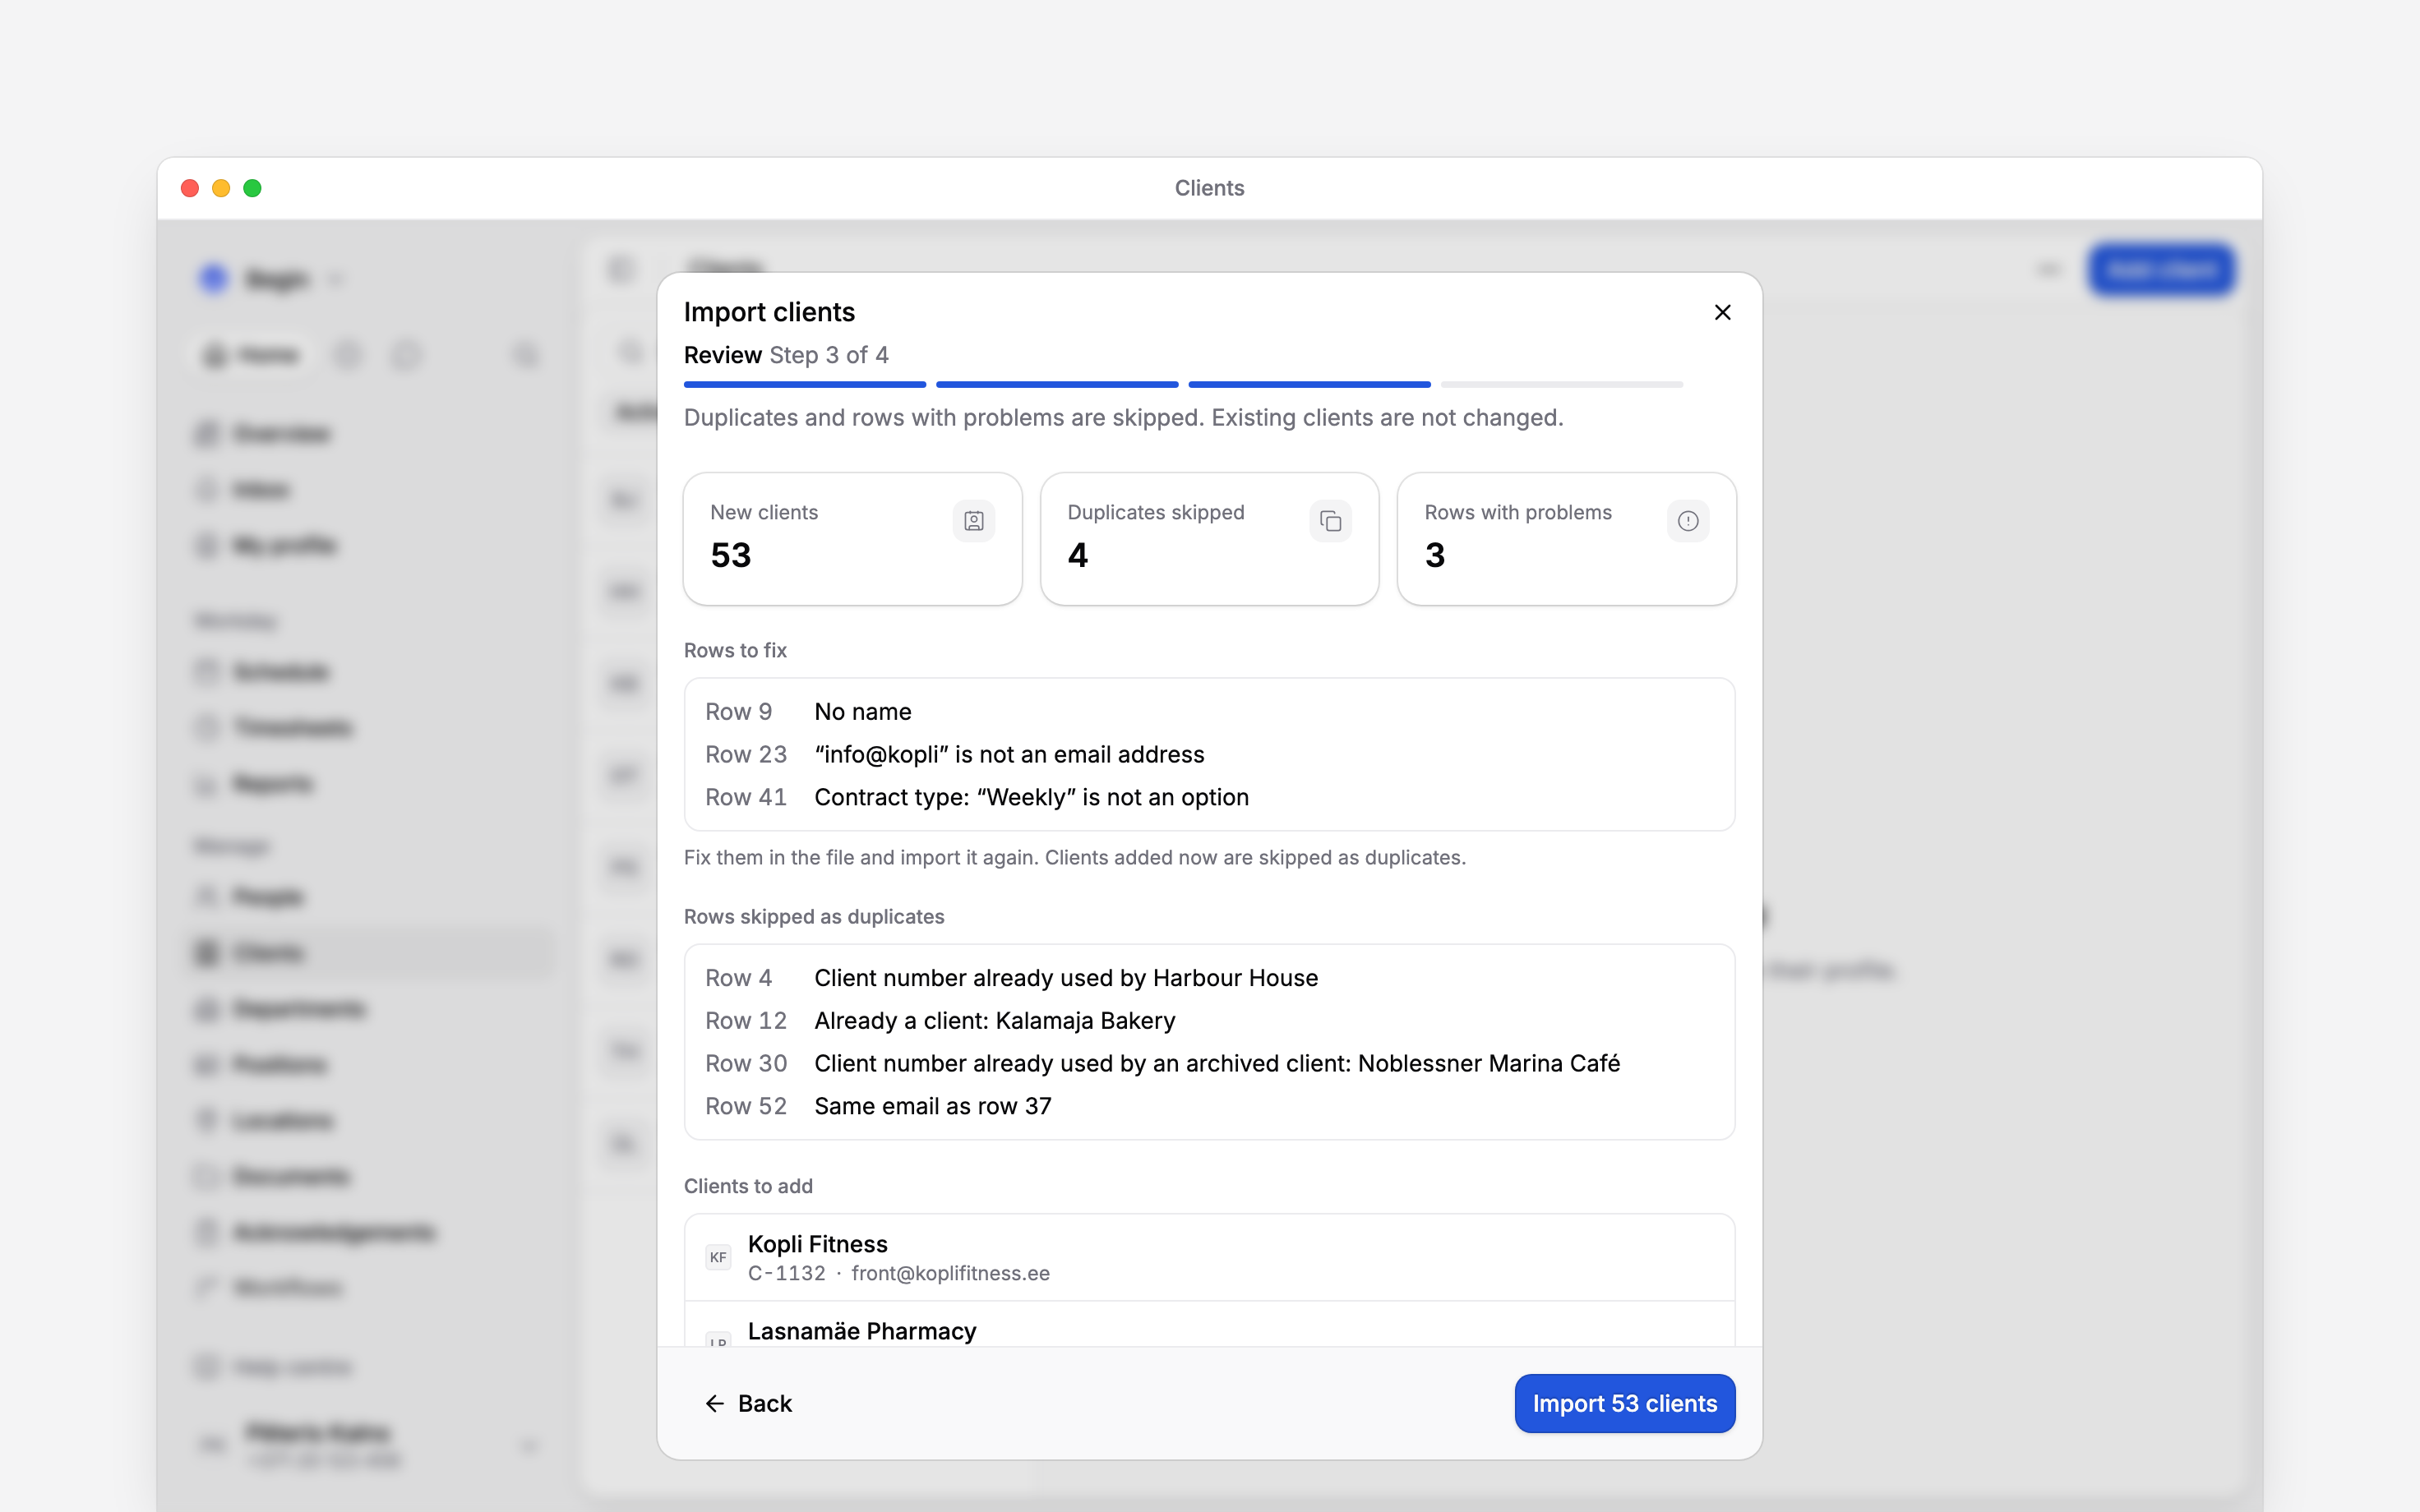Select Lasnamäe Pharmacy in Clients to add
Image resolution: width=2420 pixels, height=1512 pixels.
pos(1209,1325)
